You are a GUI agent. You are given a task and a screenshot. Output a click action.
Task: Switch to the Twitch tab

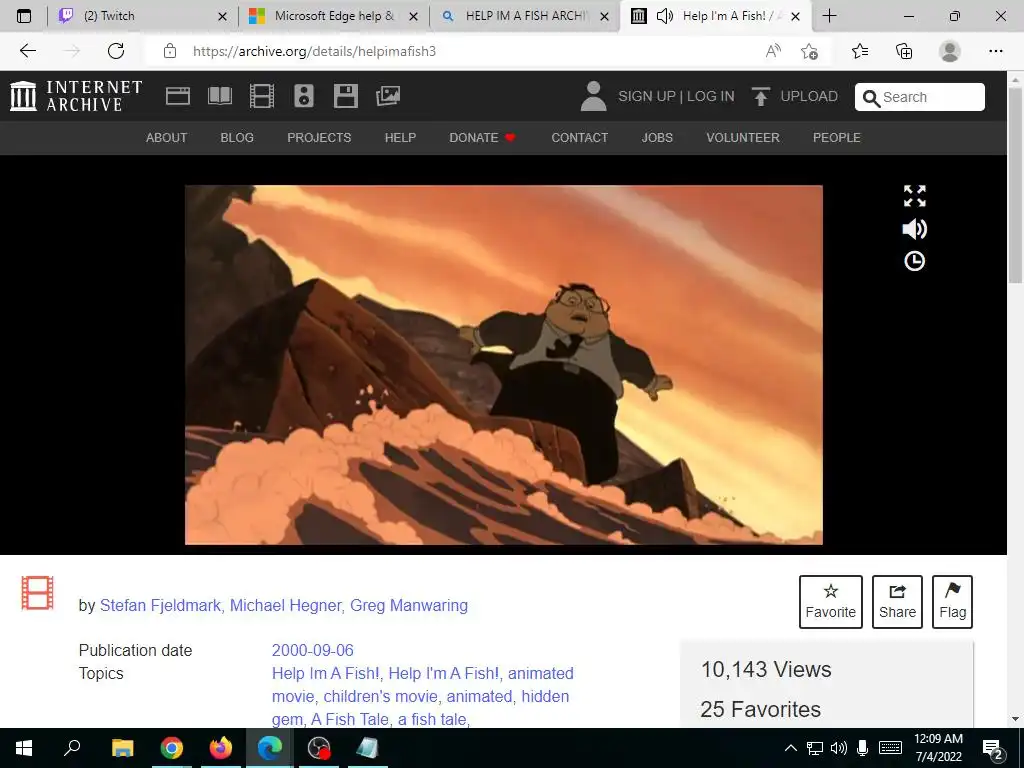(140, 16)
